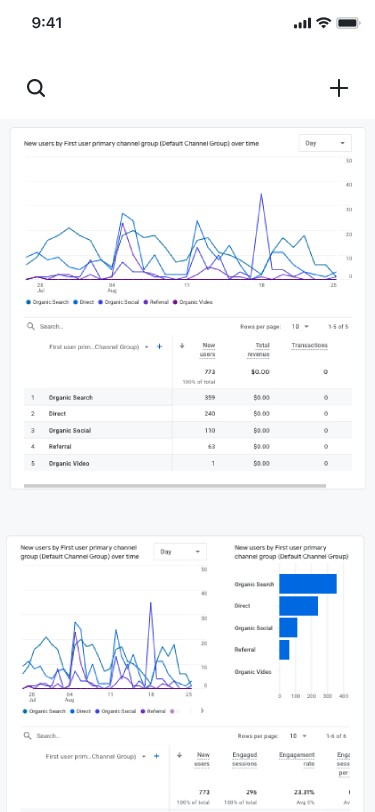The image size is (375, 812).
Task: Tap the plus icon in header
Action: 339,89
